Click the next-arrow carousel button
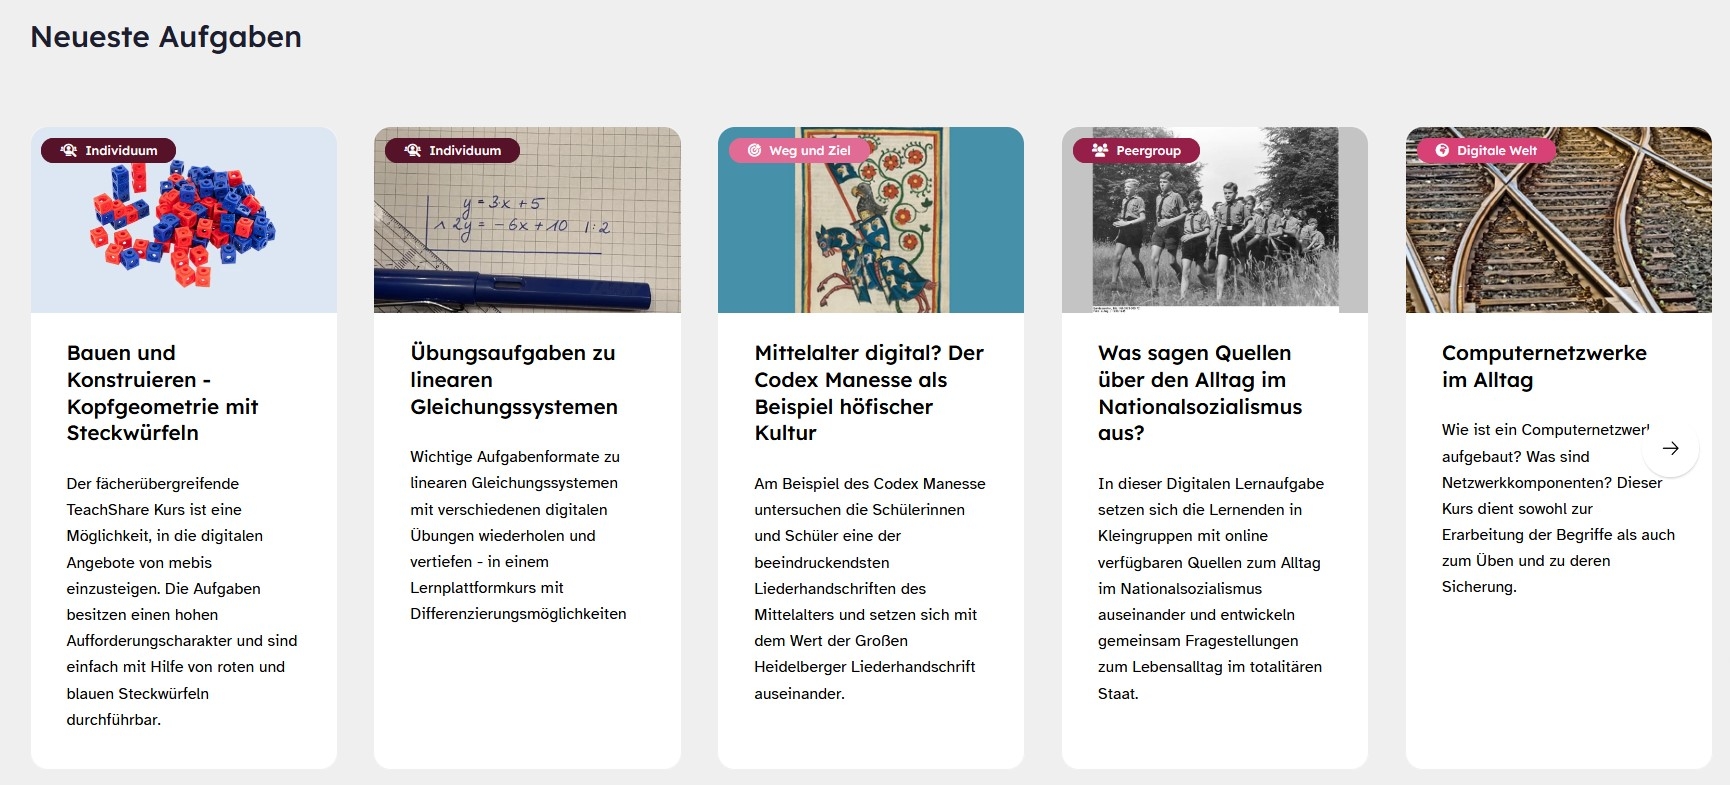Viewport: 1730px width, 785px height. (1670, 448)
